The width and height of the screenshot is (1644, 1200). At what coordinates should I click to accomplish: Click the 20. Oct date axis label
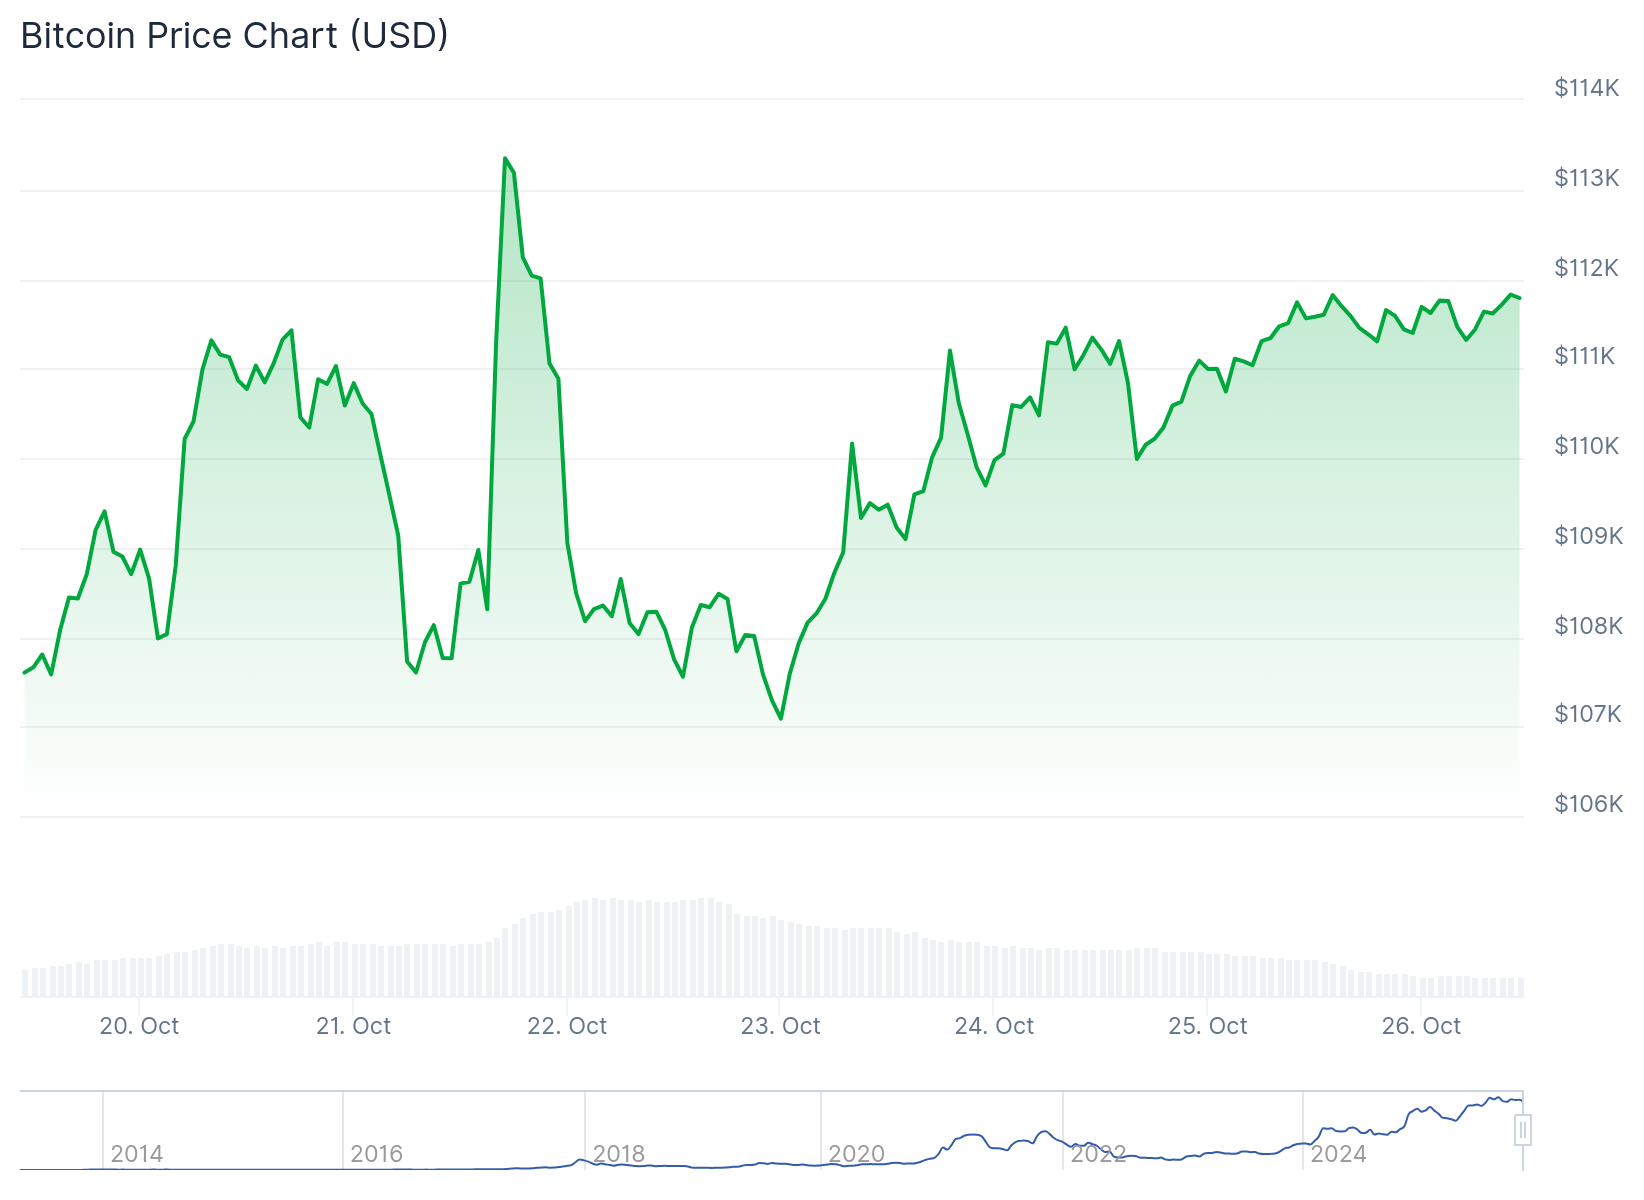[x=139, y=1026]
